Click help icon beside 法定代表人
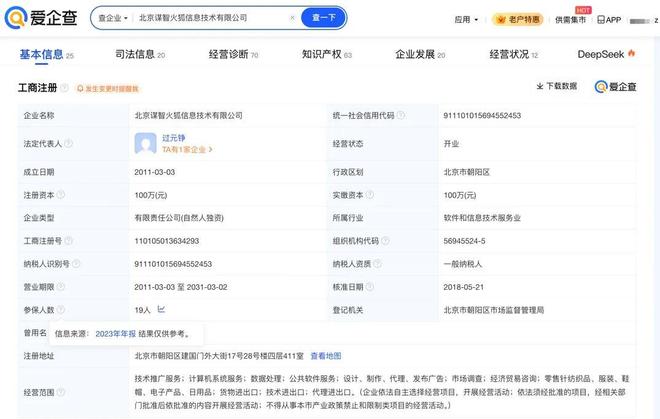 point(69,143)
